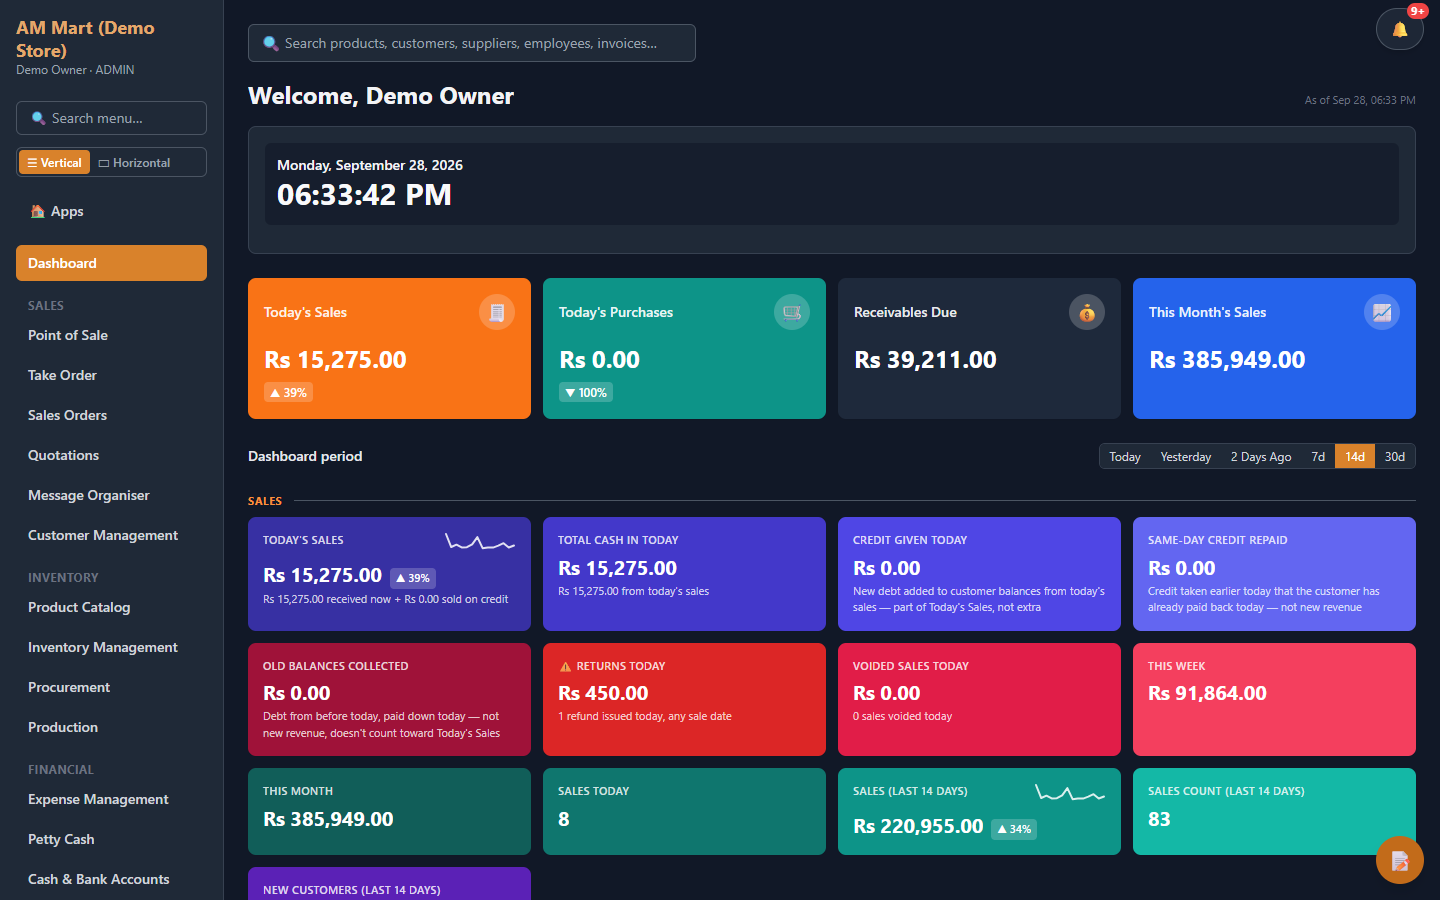Open Expense Management
The width and height of the screenshot is (1440, 900).
coord(111,799)
